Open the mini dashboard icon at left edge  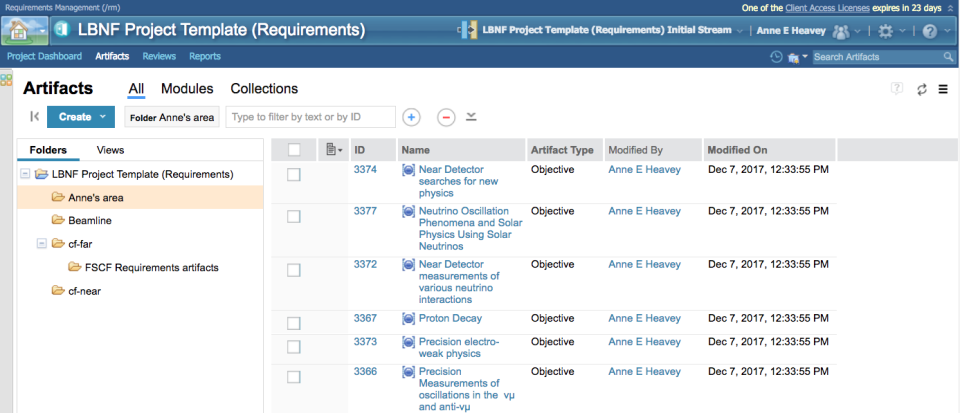(x=6, y=80)
